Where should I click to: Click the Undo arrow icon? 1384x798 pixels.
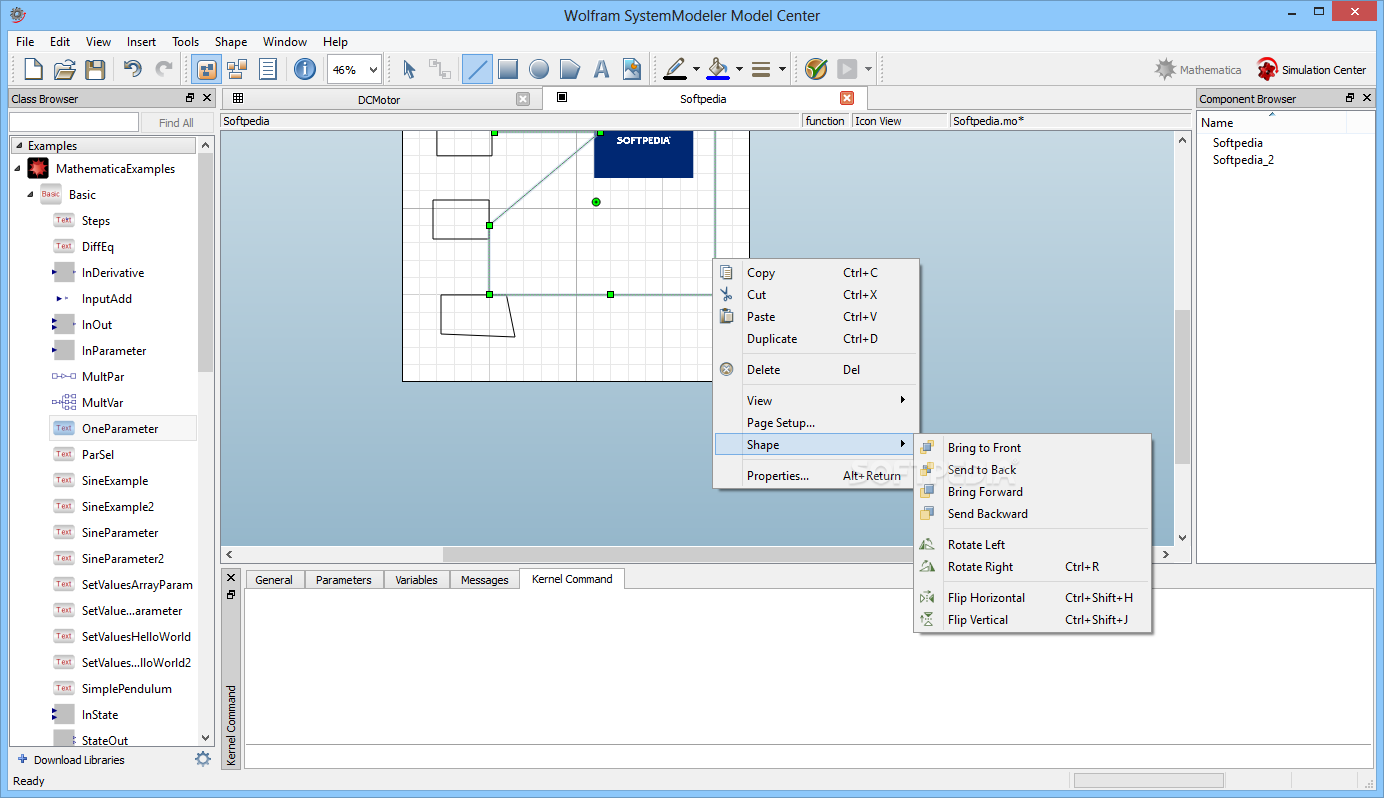point(132,69)
